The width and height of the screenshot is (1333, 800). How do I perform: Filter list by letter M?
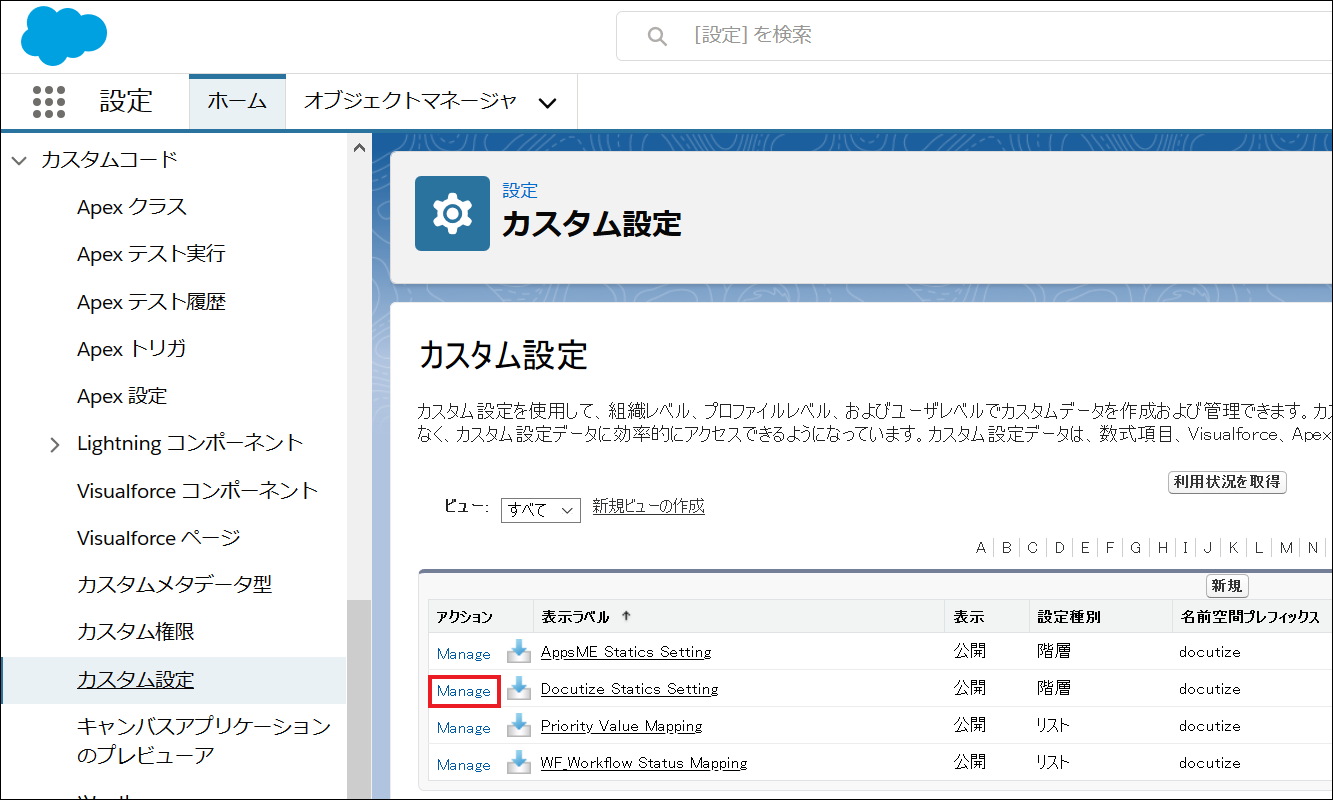click(x=1286, y=547)
